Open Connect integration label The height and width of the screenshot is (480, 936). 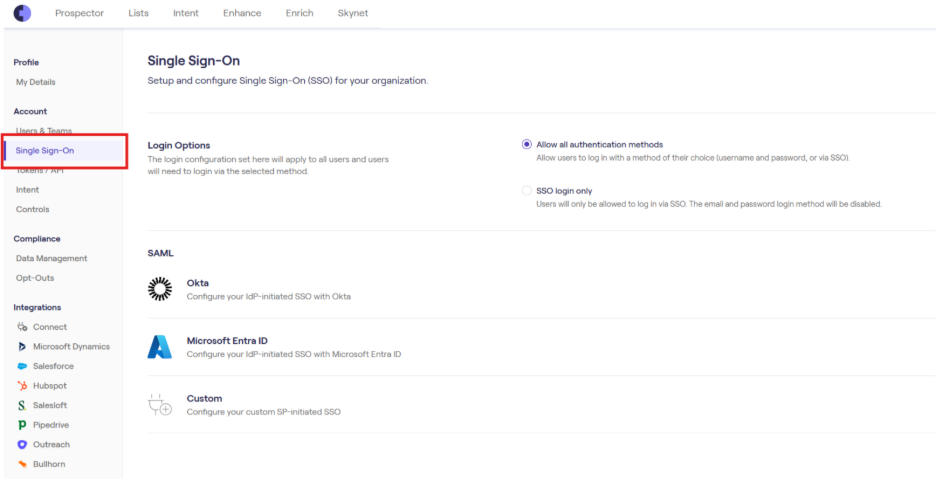tap(50, 327)
